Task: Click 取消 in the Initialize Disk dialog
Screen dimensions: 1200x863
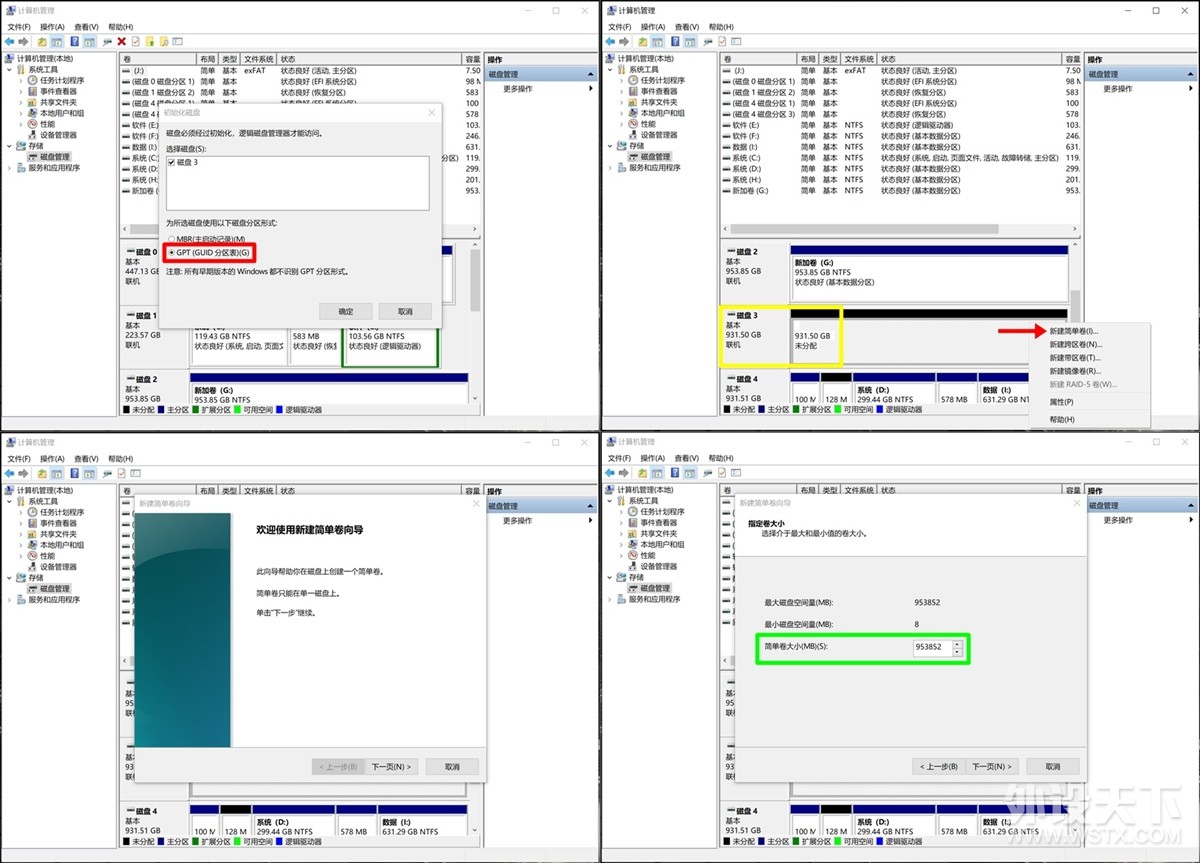Action: tap(405, 311)
